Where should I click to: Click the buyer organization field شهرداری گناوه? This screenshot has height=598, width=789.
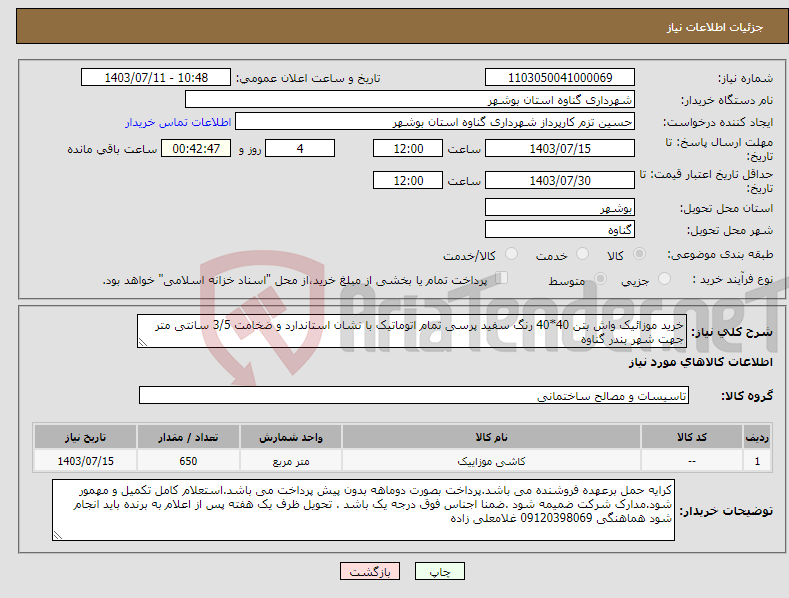click(410, 100)
